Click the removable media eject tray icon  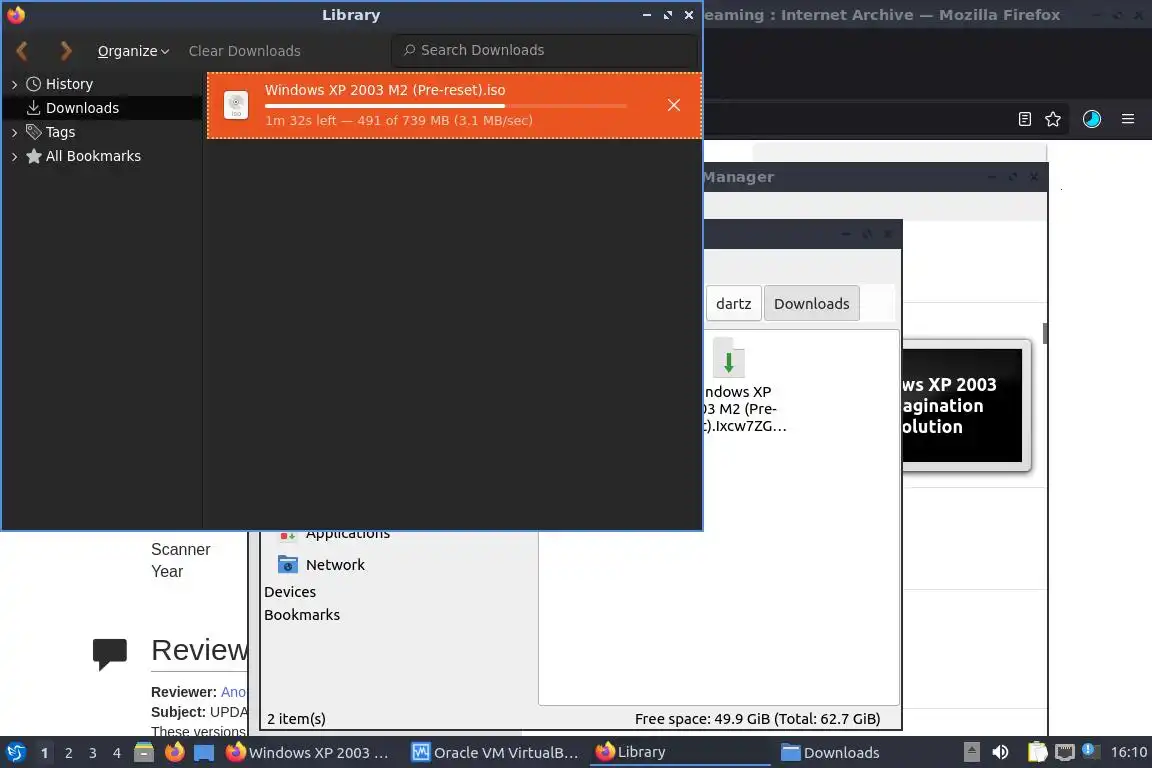pos(971,752)
